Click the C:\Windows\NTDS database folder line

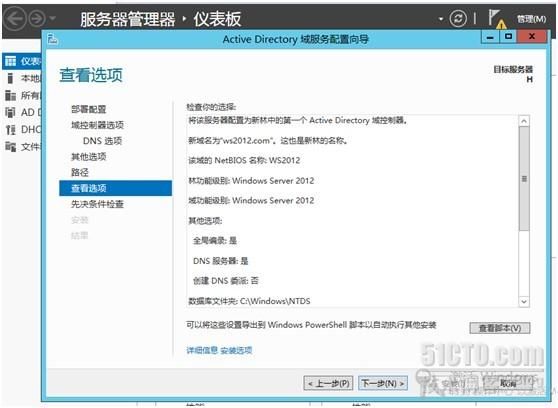(249, 302)
